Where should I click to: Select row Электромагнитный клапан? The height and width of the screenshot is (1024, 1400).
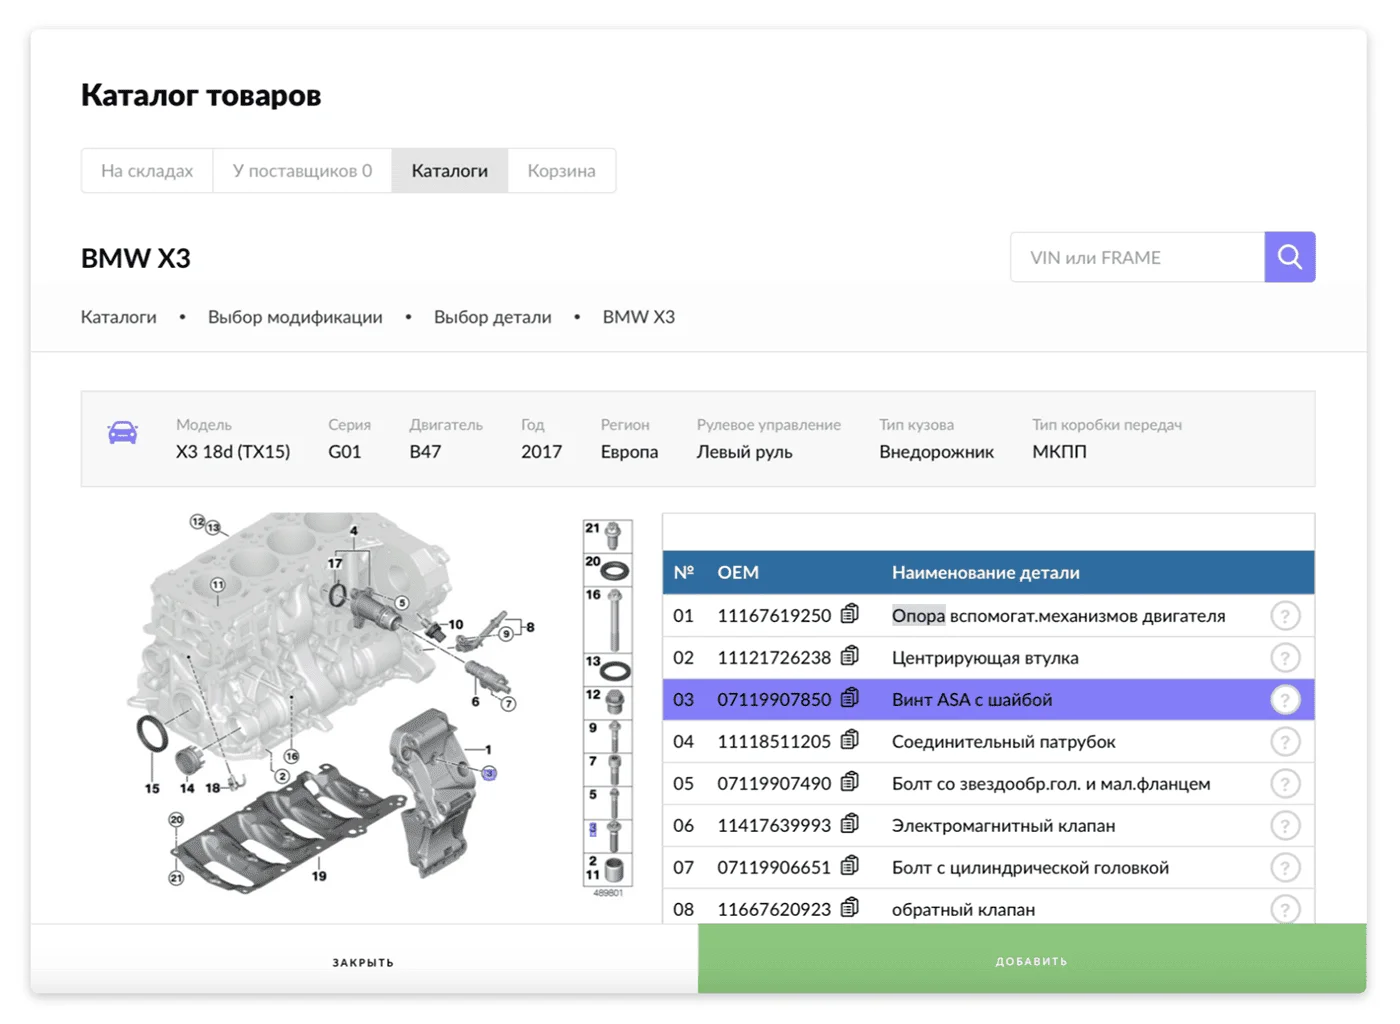click(988, 826)
